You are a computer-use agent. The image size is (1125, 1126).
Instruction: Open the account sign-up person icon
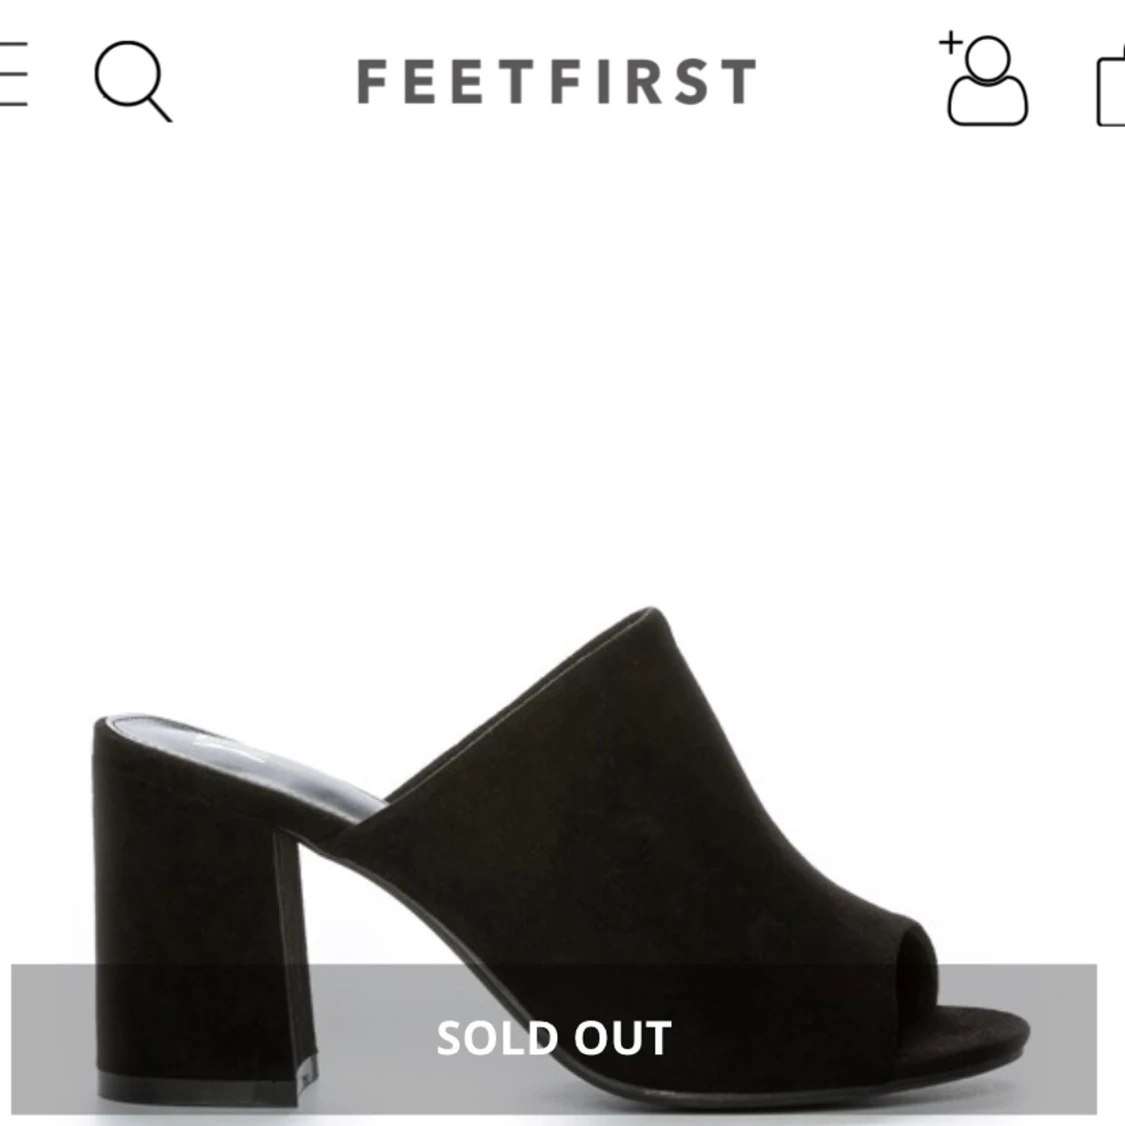pyautogui.click(x=985, y=80)
